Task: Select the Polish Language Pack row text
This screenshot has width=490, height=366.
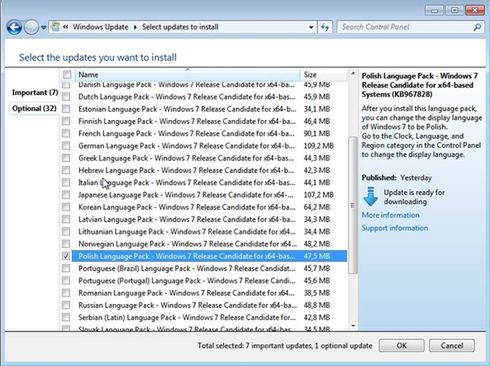Action: [187, 256]
